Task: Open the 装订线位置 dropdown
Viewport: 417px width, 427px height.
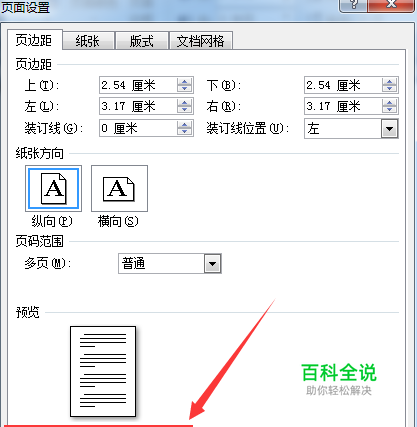Action: 389,129
